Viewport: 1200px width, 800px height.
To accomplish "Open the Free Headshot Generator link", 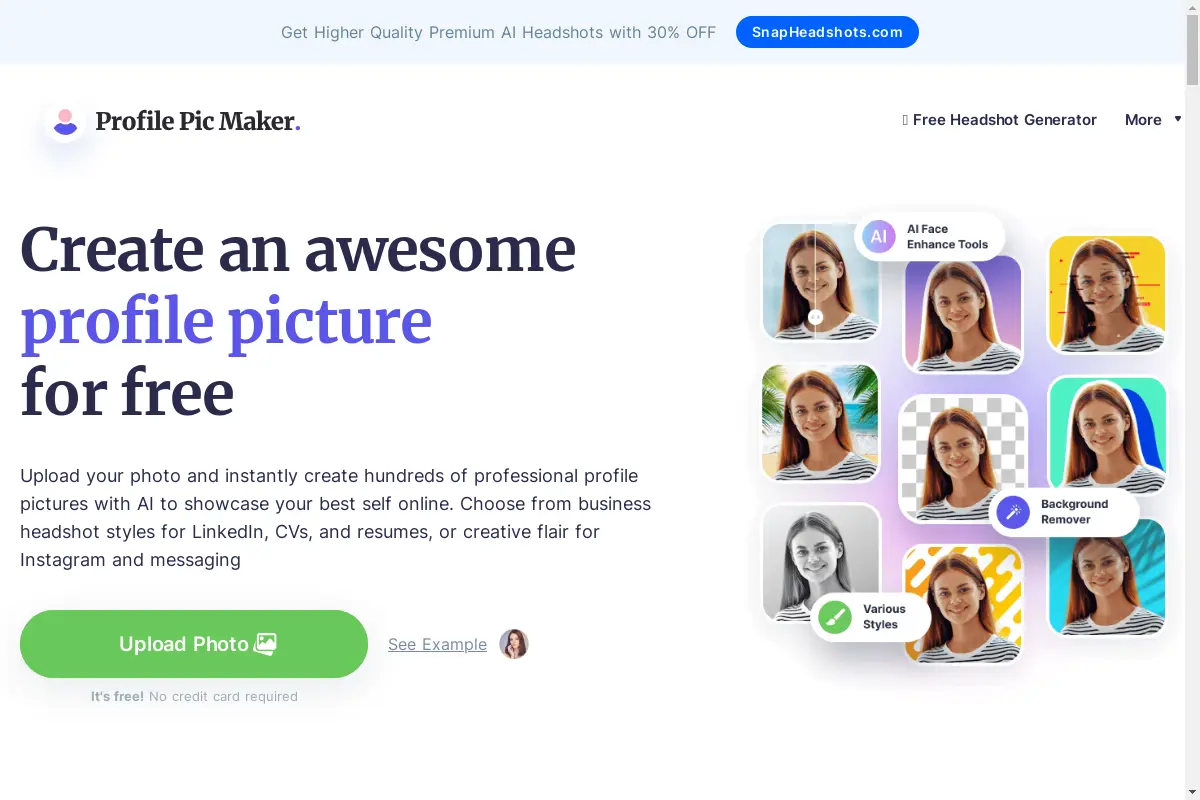I will pyautogui.click(x=1000, y=120).
